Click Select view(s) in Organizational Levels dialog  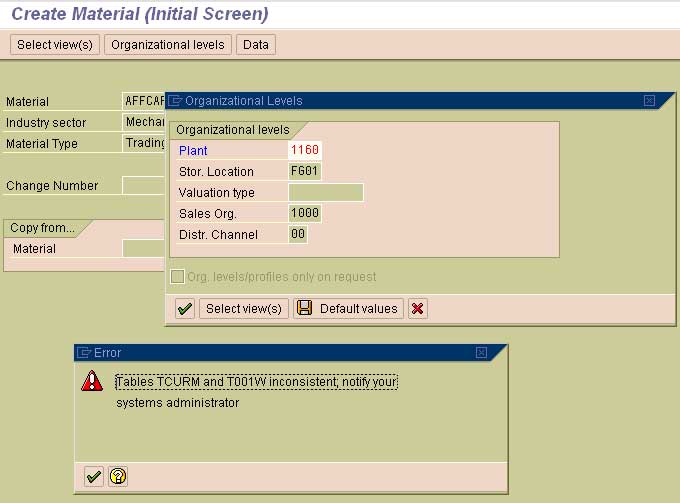244,309
